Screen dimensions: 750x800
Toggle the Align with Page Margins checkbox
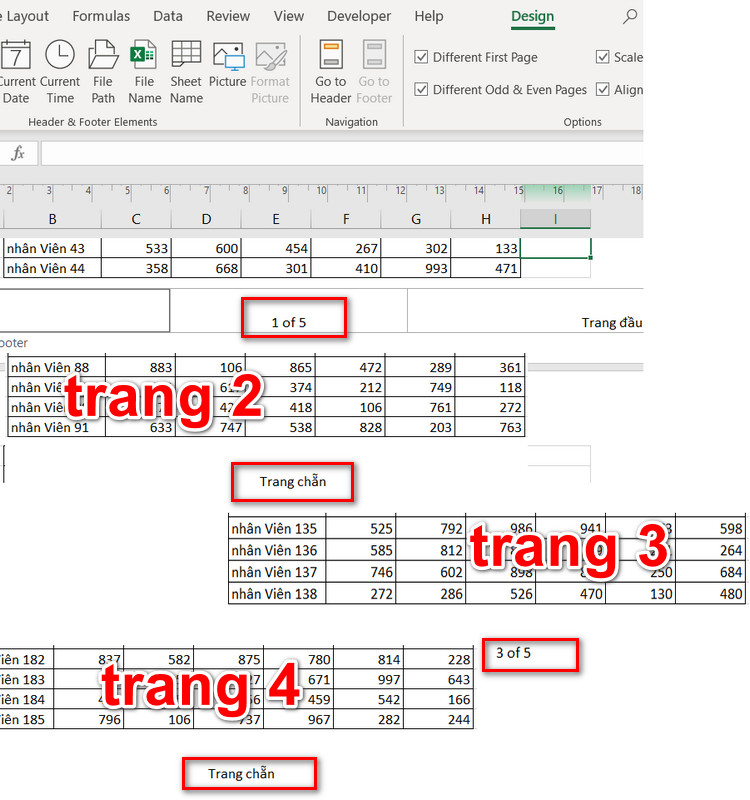603,89
